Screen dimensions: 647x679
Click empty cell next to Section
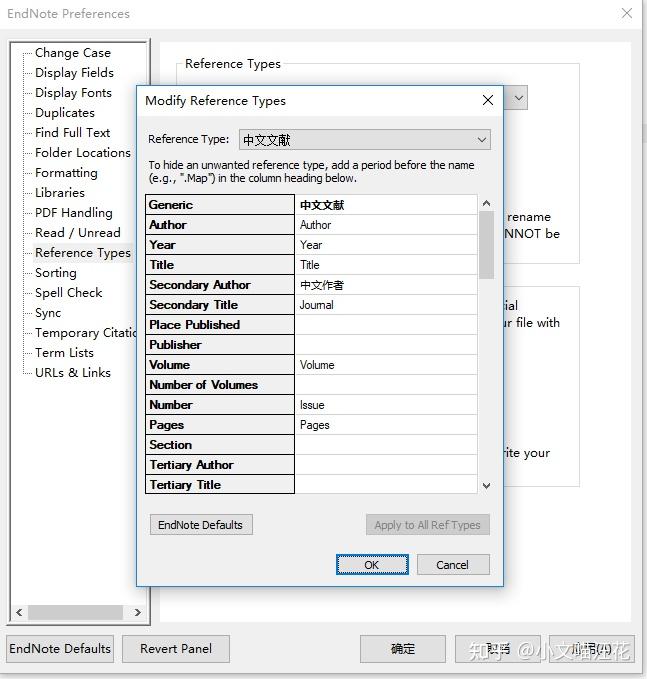(x=386, y=445)
